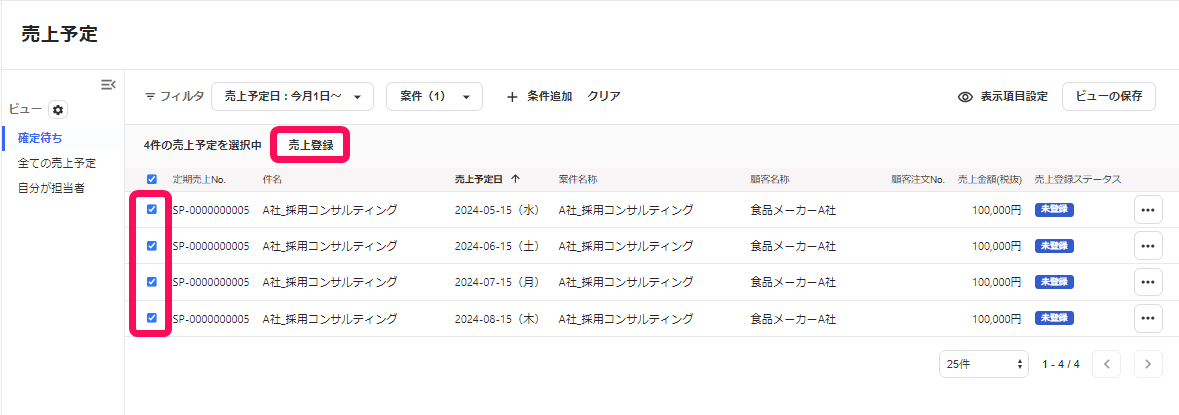The height and width of the screenshot is (415, 1179).
Task: Click the 売上登録 button
Action: pos(311,145)
